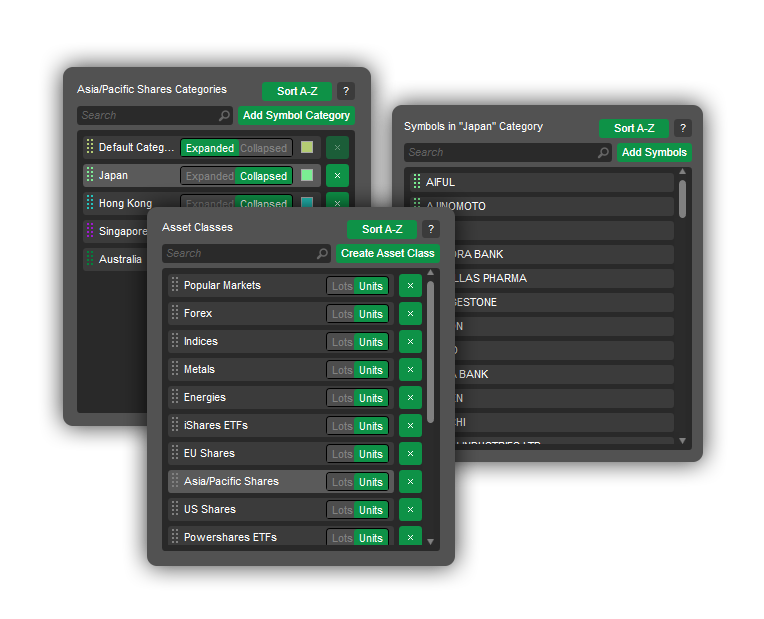The width and height of the screenshot is (764, 619).
Task: Sort Asset Classes A-Z
Action: (382, 229)
